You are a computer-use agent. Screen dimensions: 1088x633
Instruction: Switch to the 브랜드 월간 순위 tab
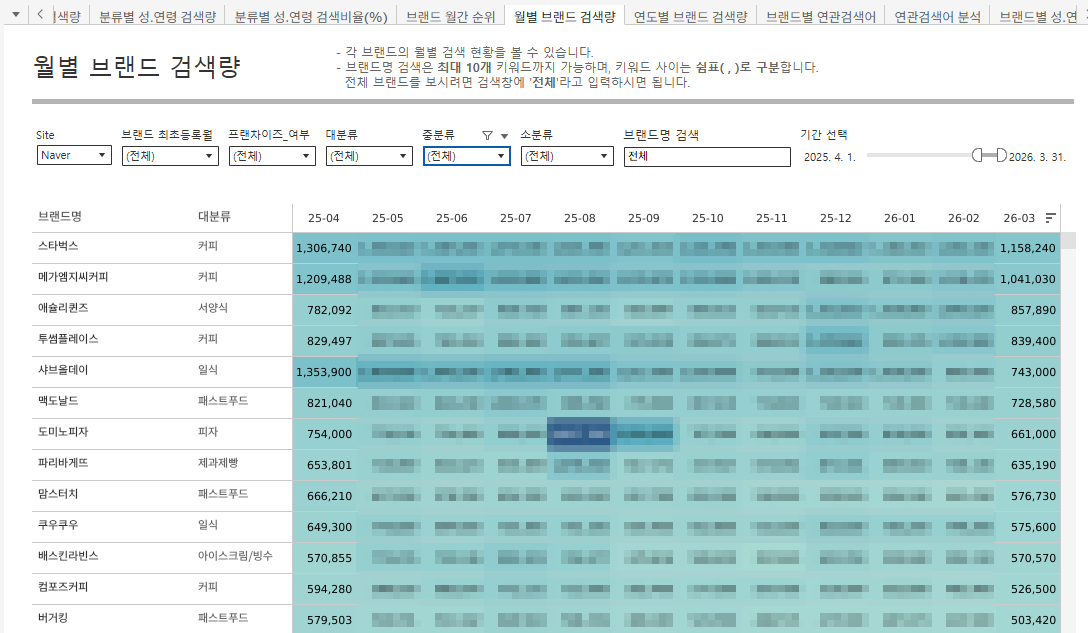[x=450, y=16]
